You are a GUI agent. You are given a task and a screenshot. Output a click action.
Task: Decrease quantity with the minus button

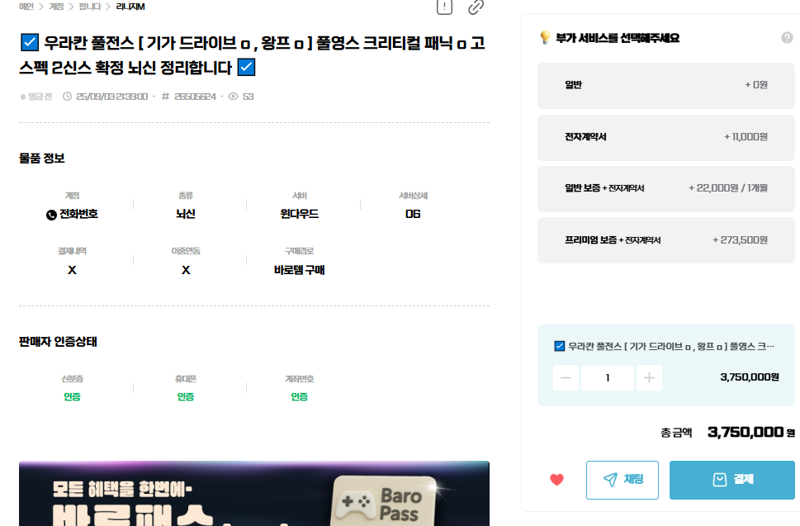click(566, 378)
